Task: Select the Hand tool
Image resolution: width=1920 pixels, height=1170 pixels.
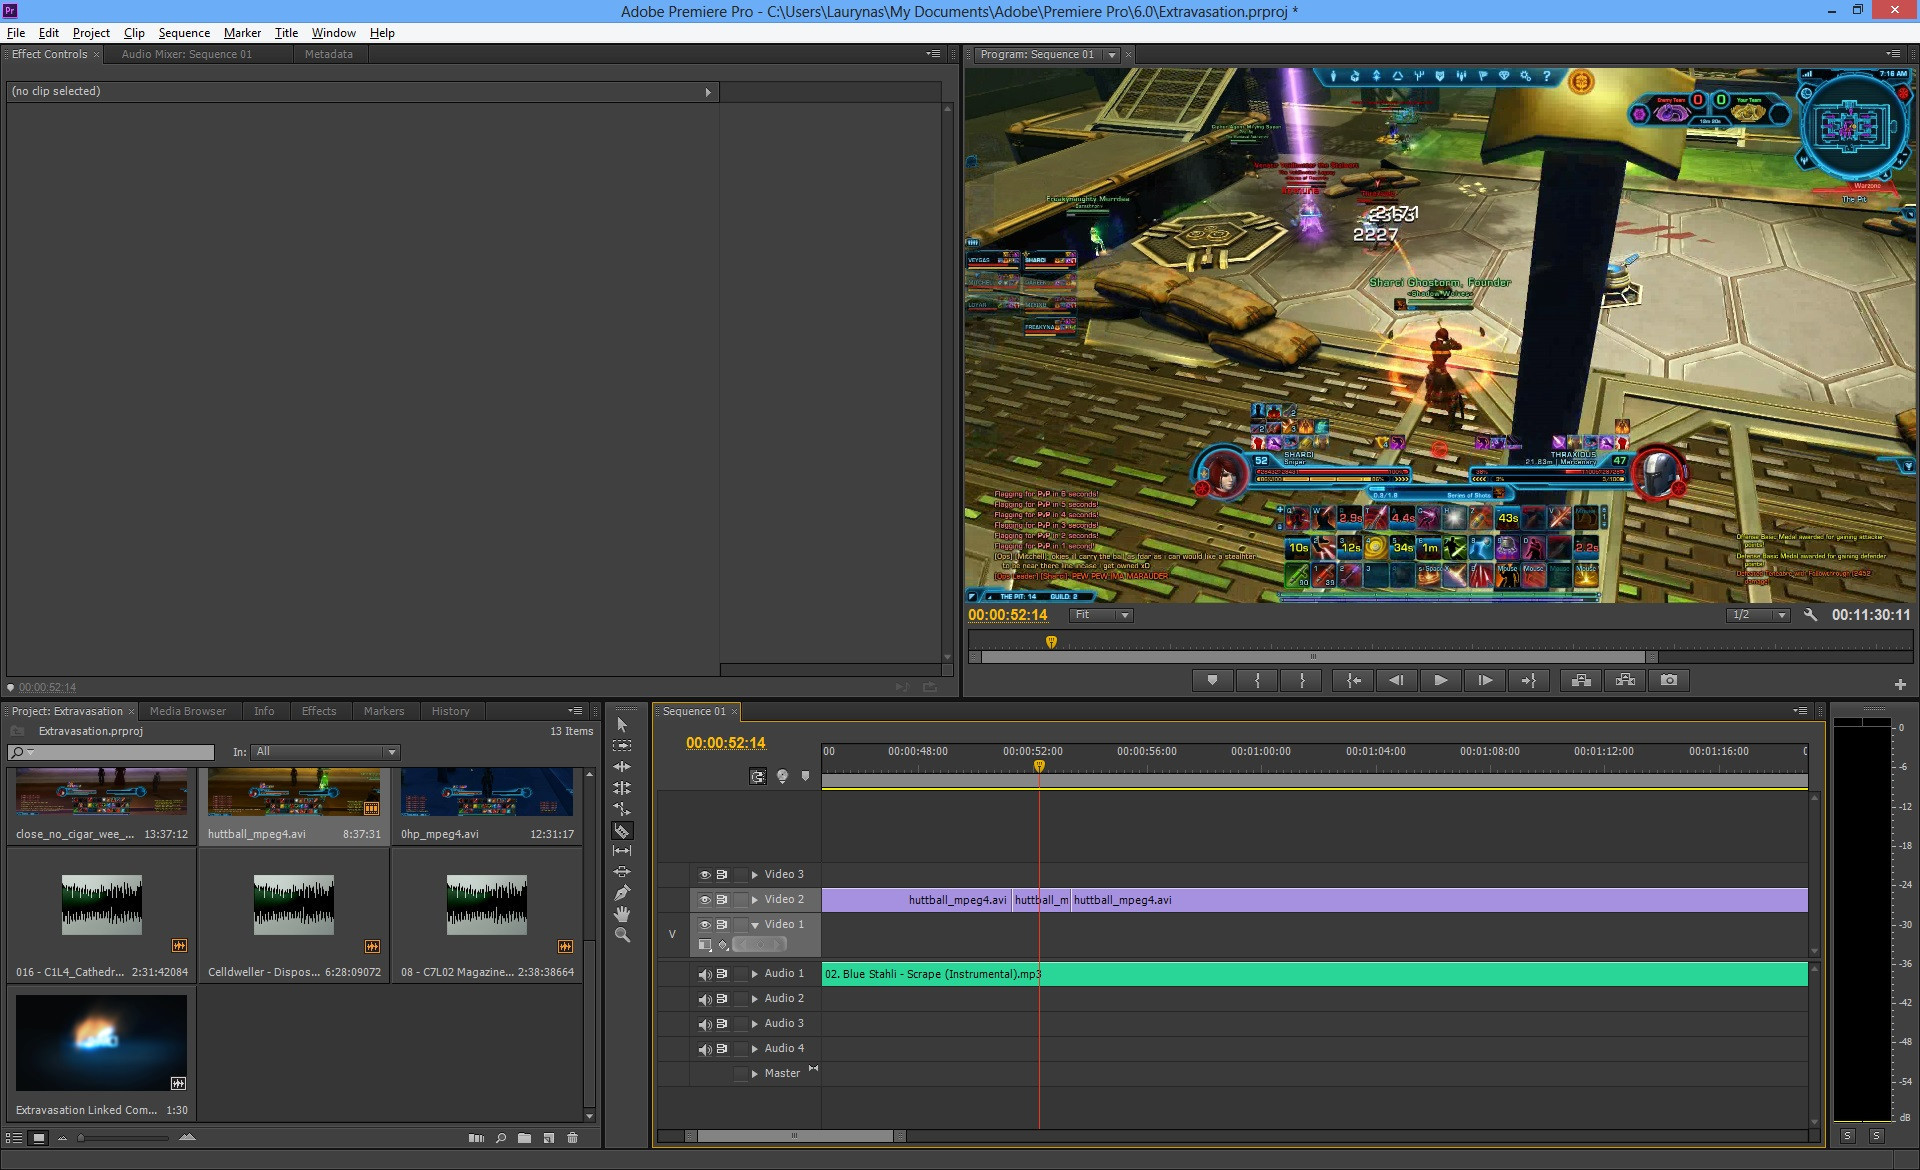Action: pos(622,914)
